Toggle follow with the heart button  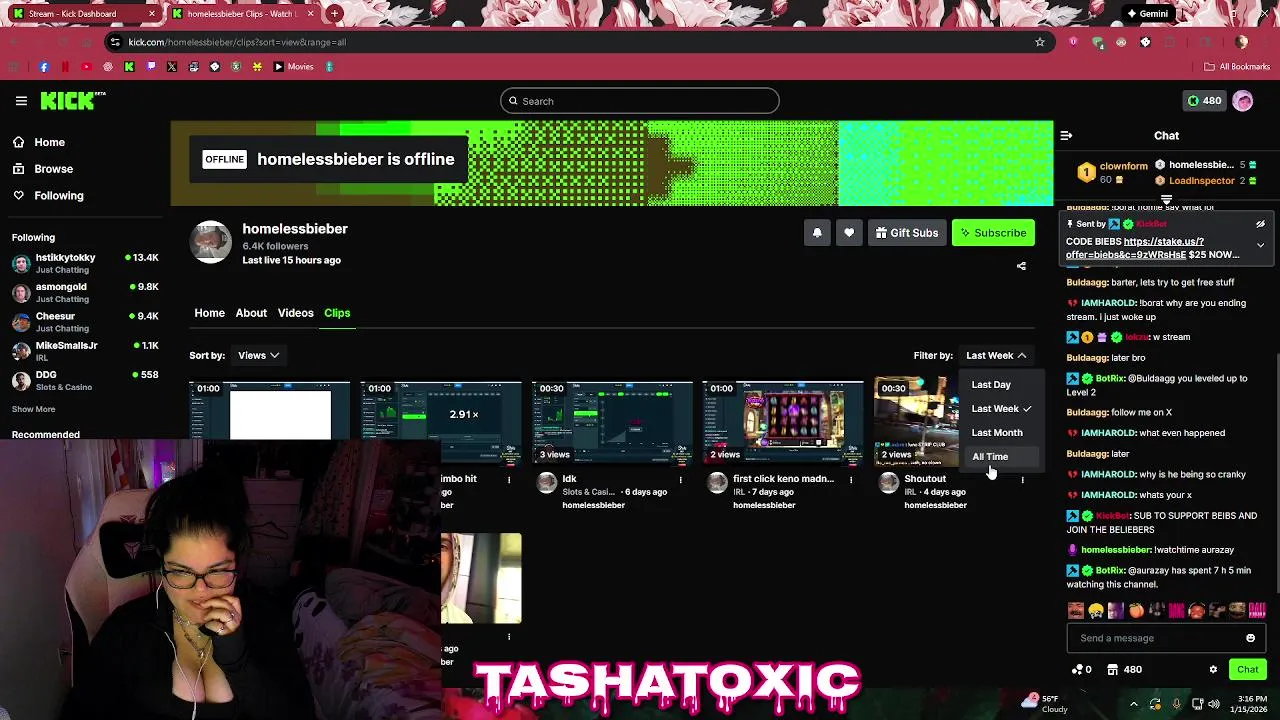849,233
